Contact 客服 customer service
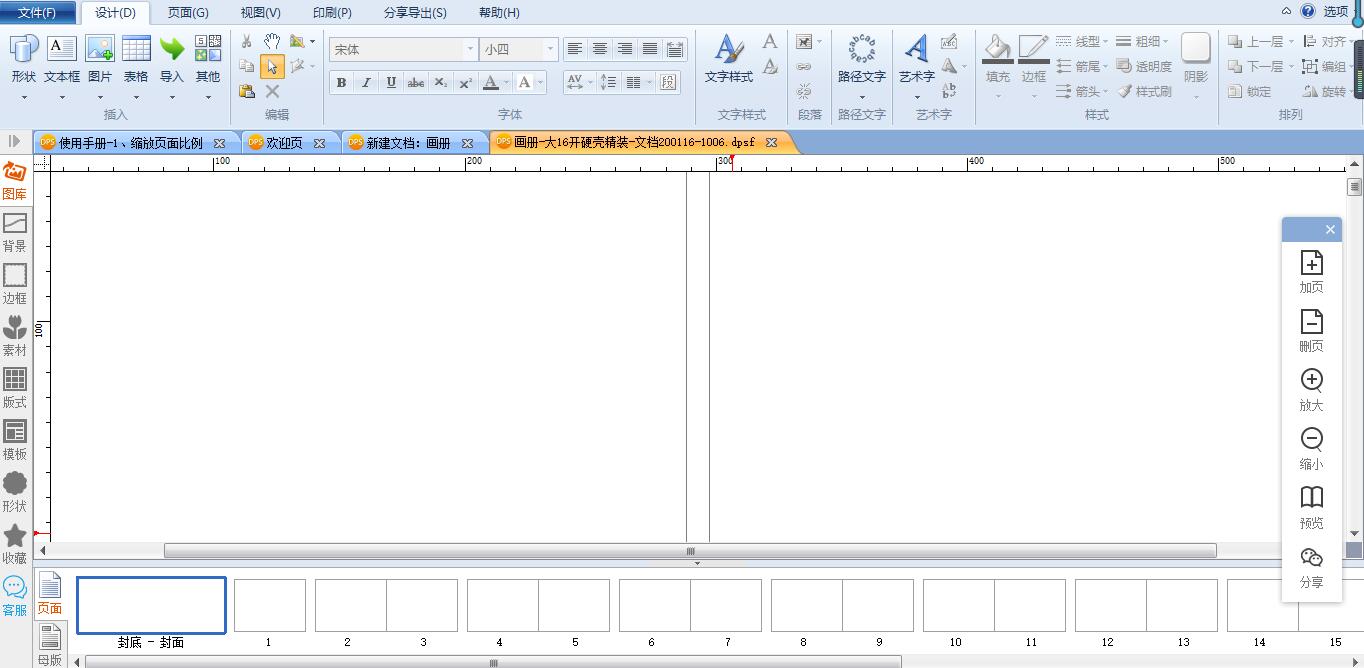 (x=15, y=596)
